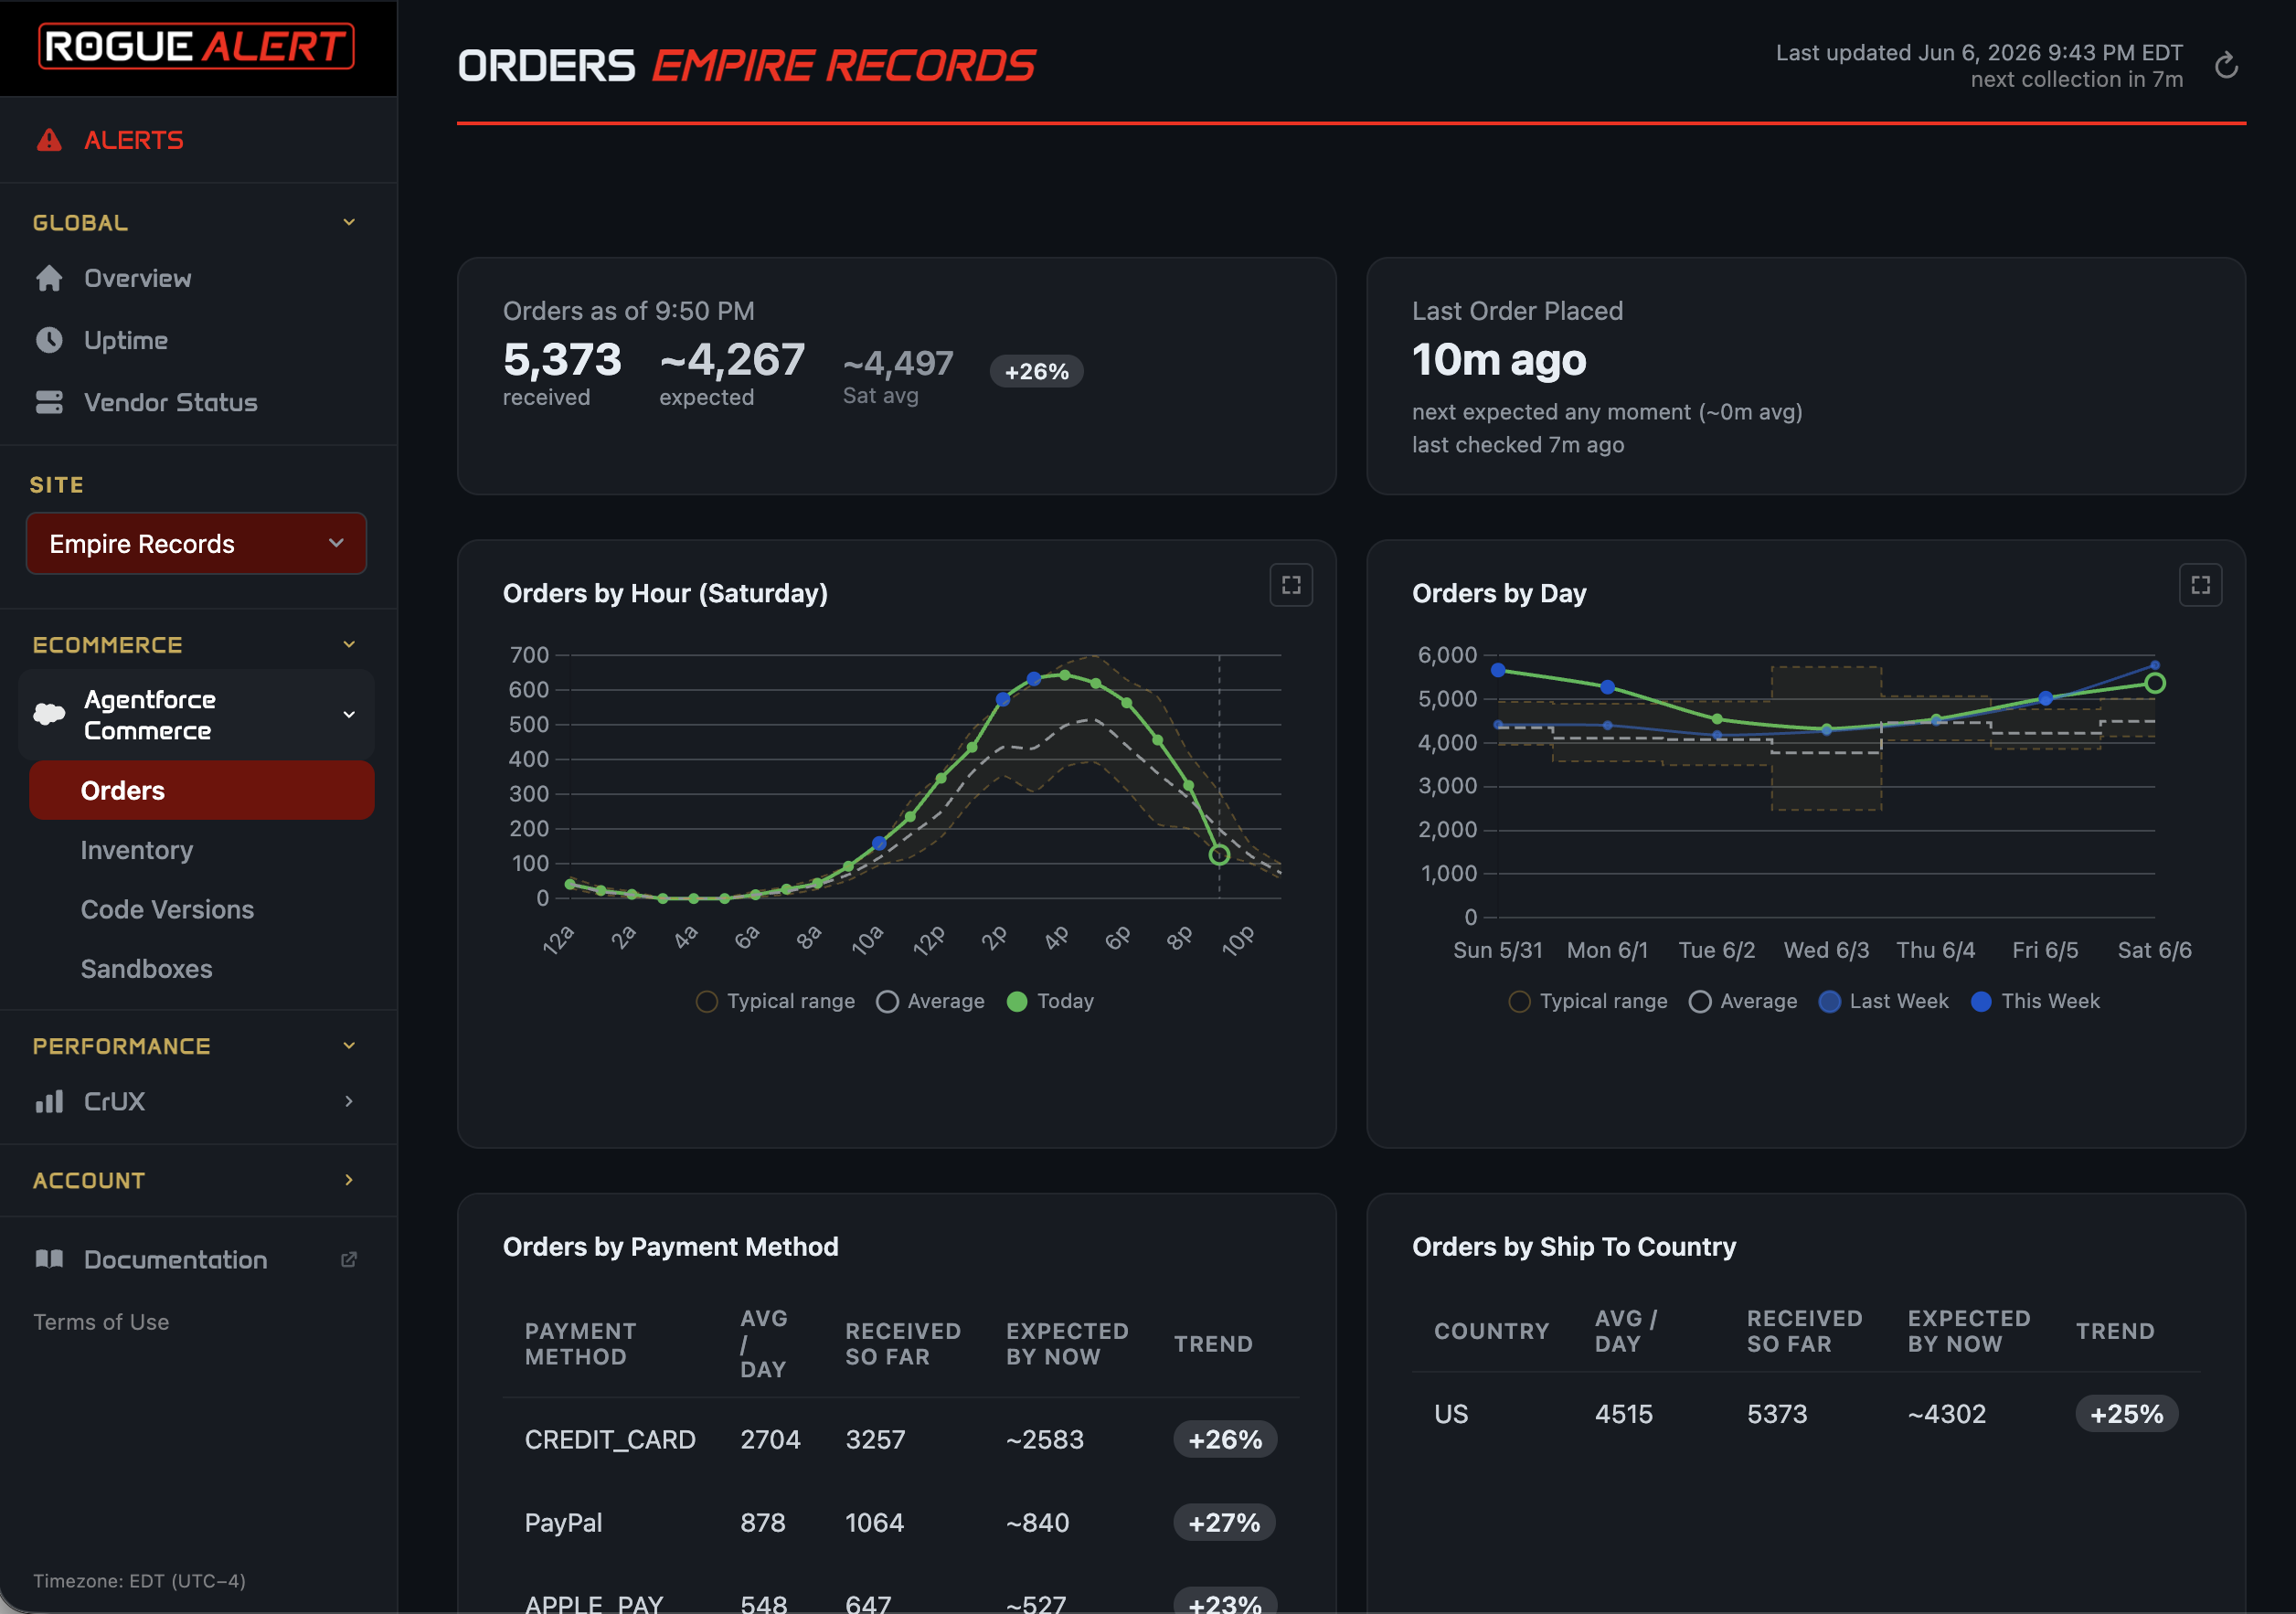This screenshot has height=1614, width=2296.
Task: Click the Documentation book icon
Action: [49, 1259]
